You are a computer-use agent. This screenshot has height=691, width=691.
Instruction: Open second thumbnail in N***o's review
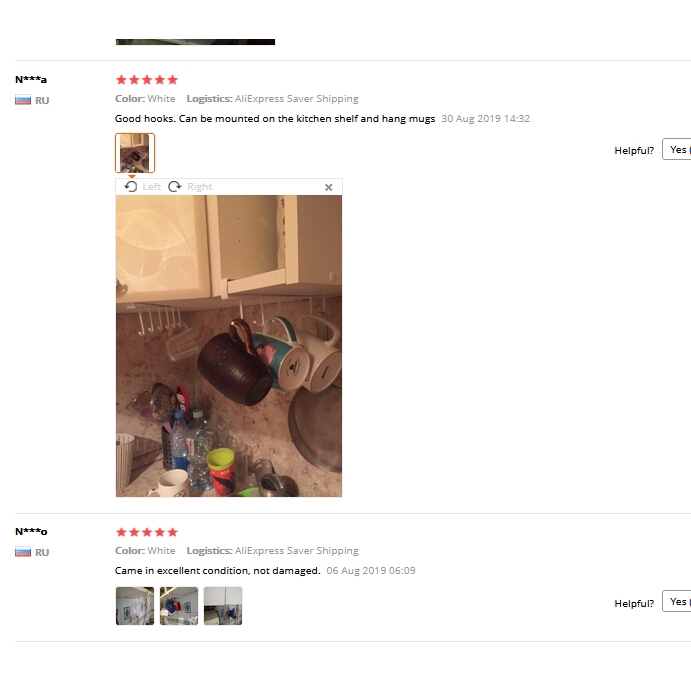[x=179, y=606]
